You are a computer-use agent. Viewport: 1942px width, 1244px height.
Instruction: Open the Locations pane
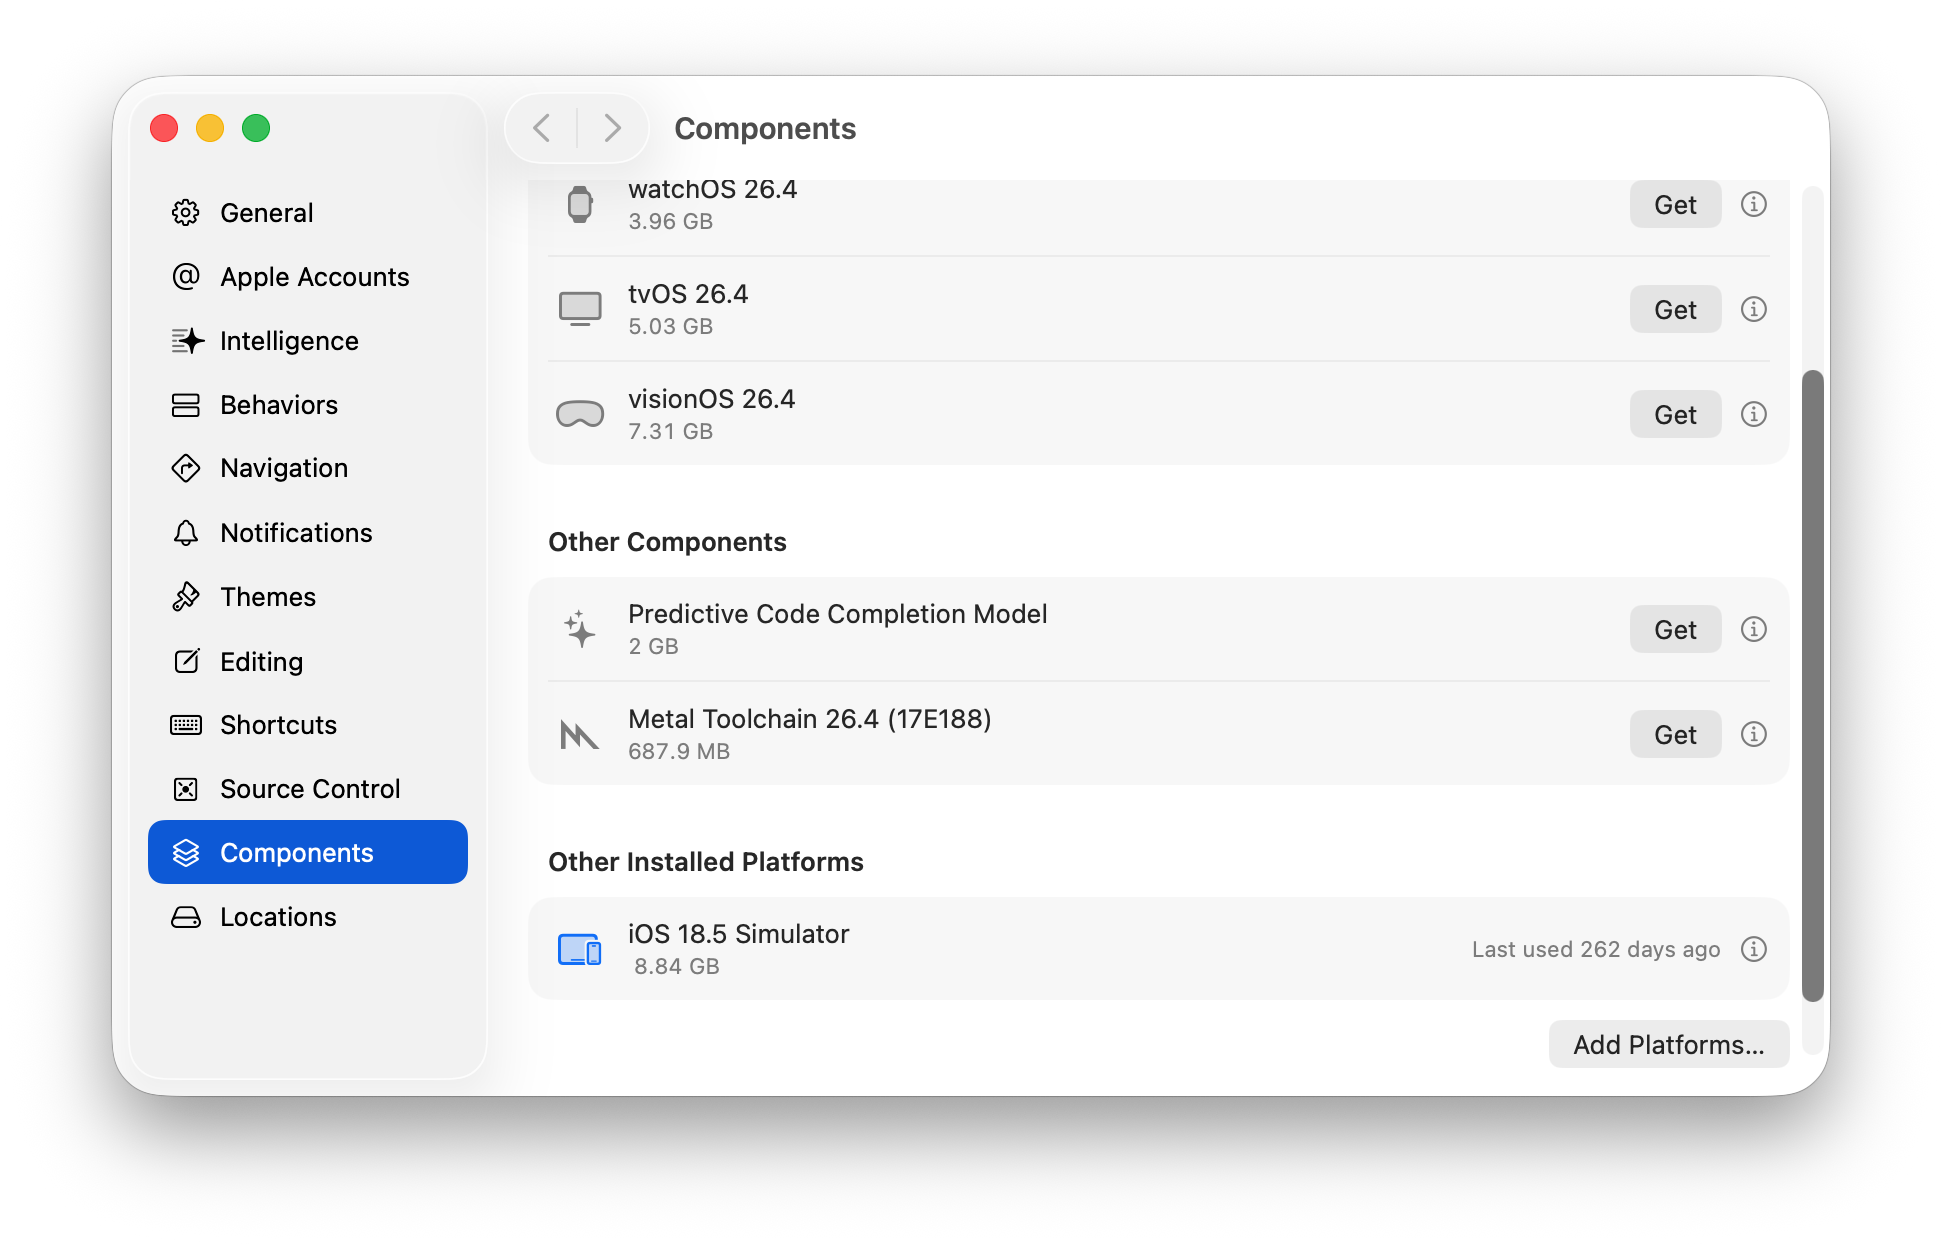pyautogui.click(x=277, y=917)
